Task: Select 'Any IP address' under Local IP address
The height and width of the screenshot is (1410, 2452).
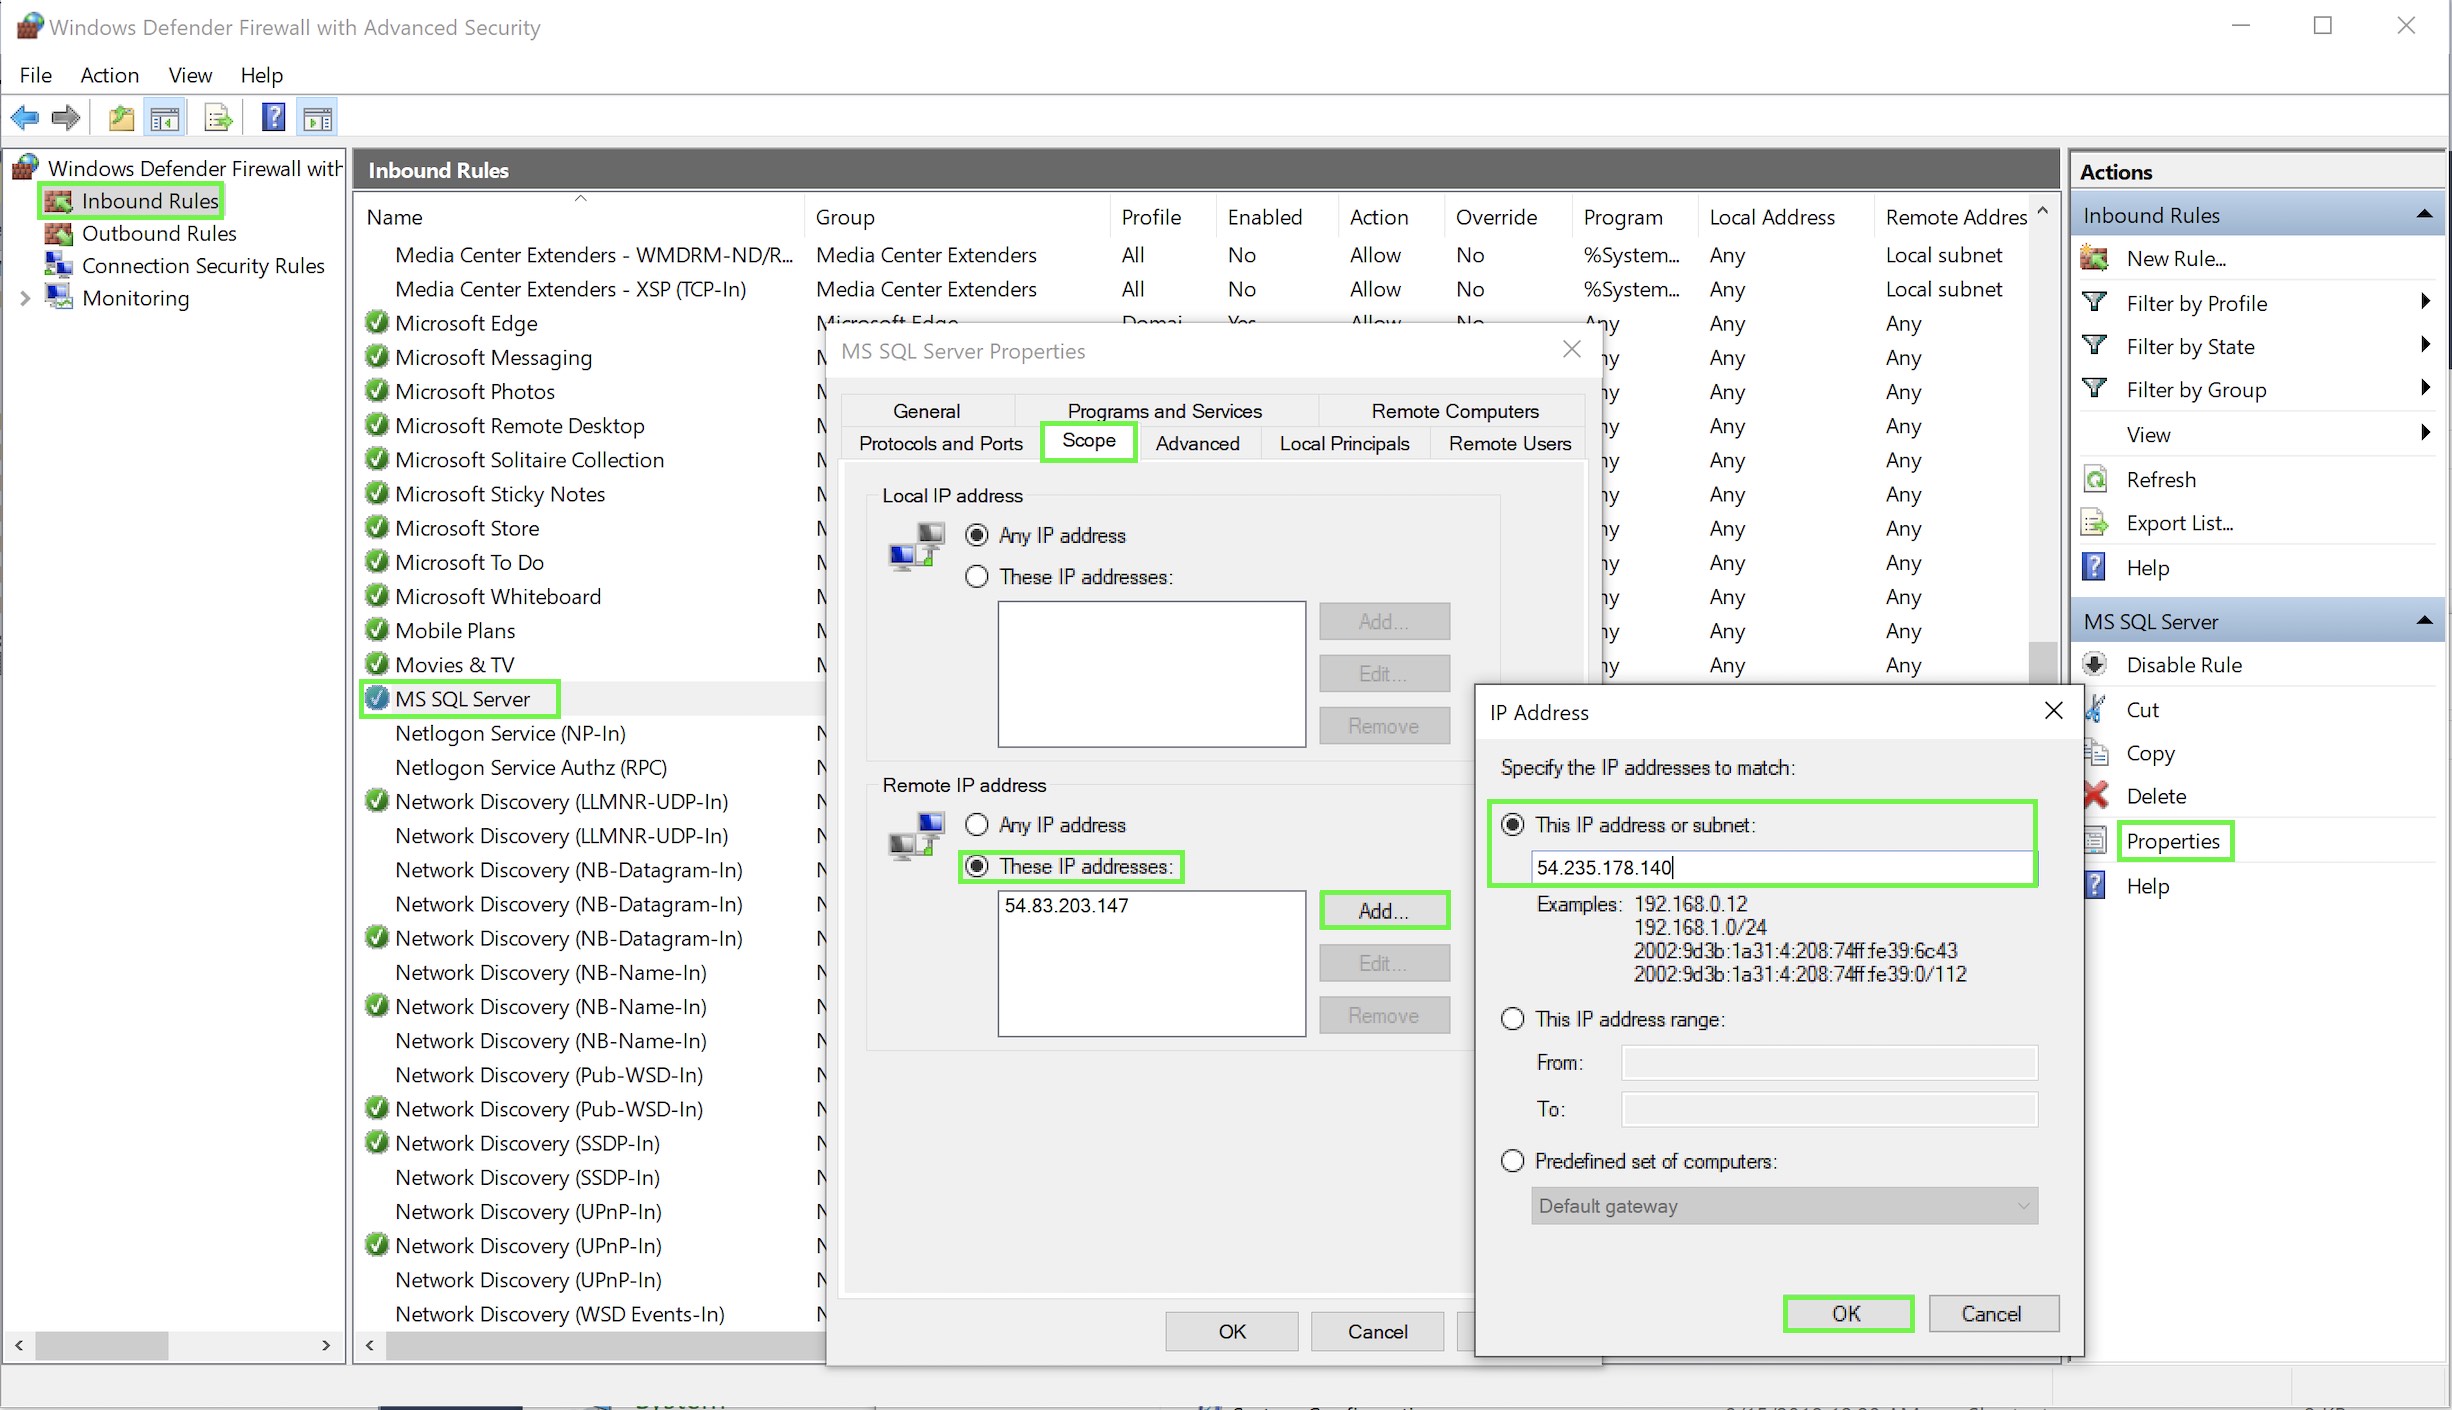Action: [977, 534]
